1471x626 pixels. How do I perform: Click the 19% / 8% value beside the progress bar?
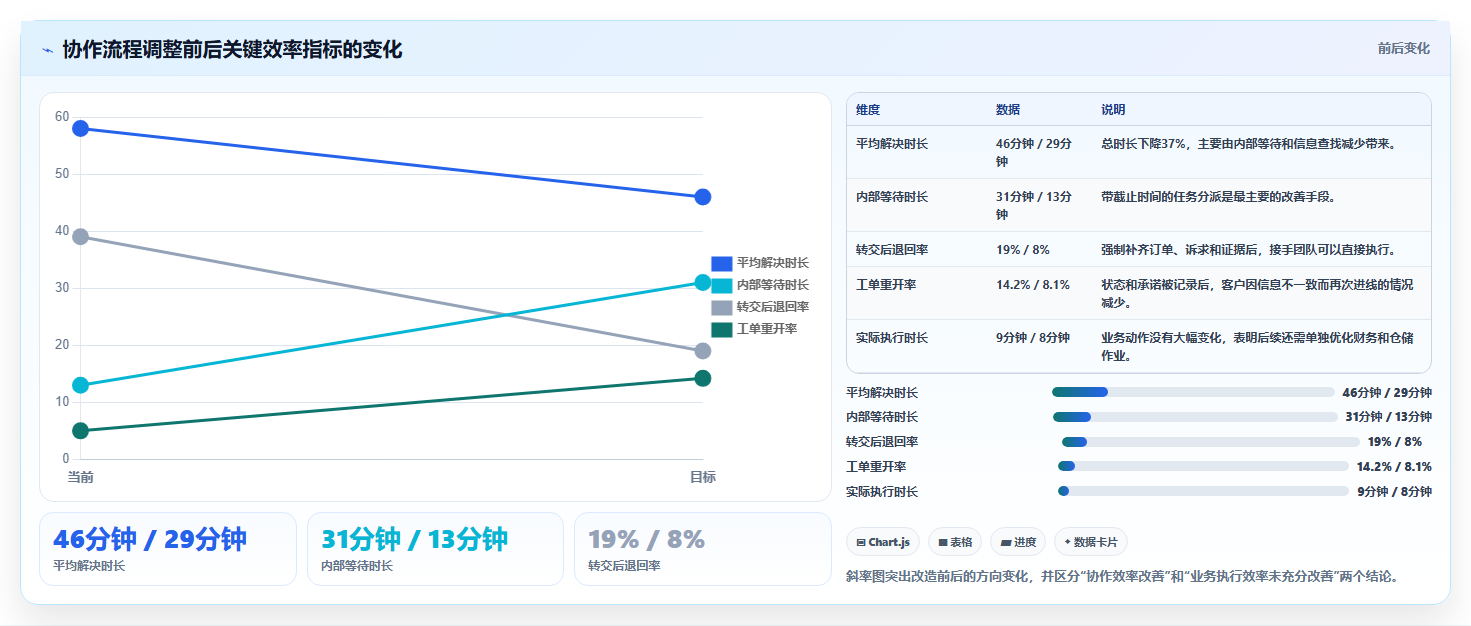tap(1394, 442)
